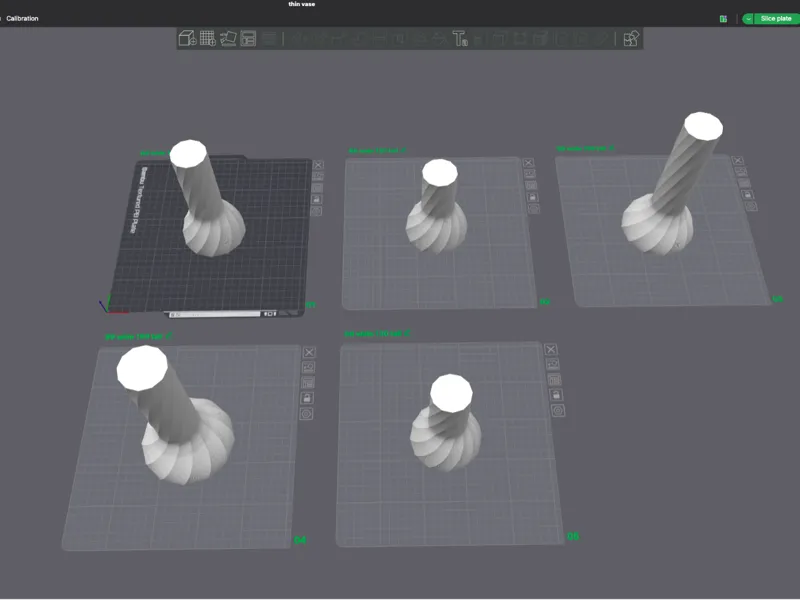Auto orient objects on plate 03
Image resolution: width=800 pixels, height=600 pixels.
click(x=741, y=171)
